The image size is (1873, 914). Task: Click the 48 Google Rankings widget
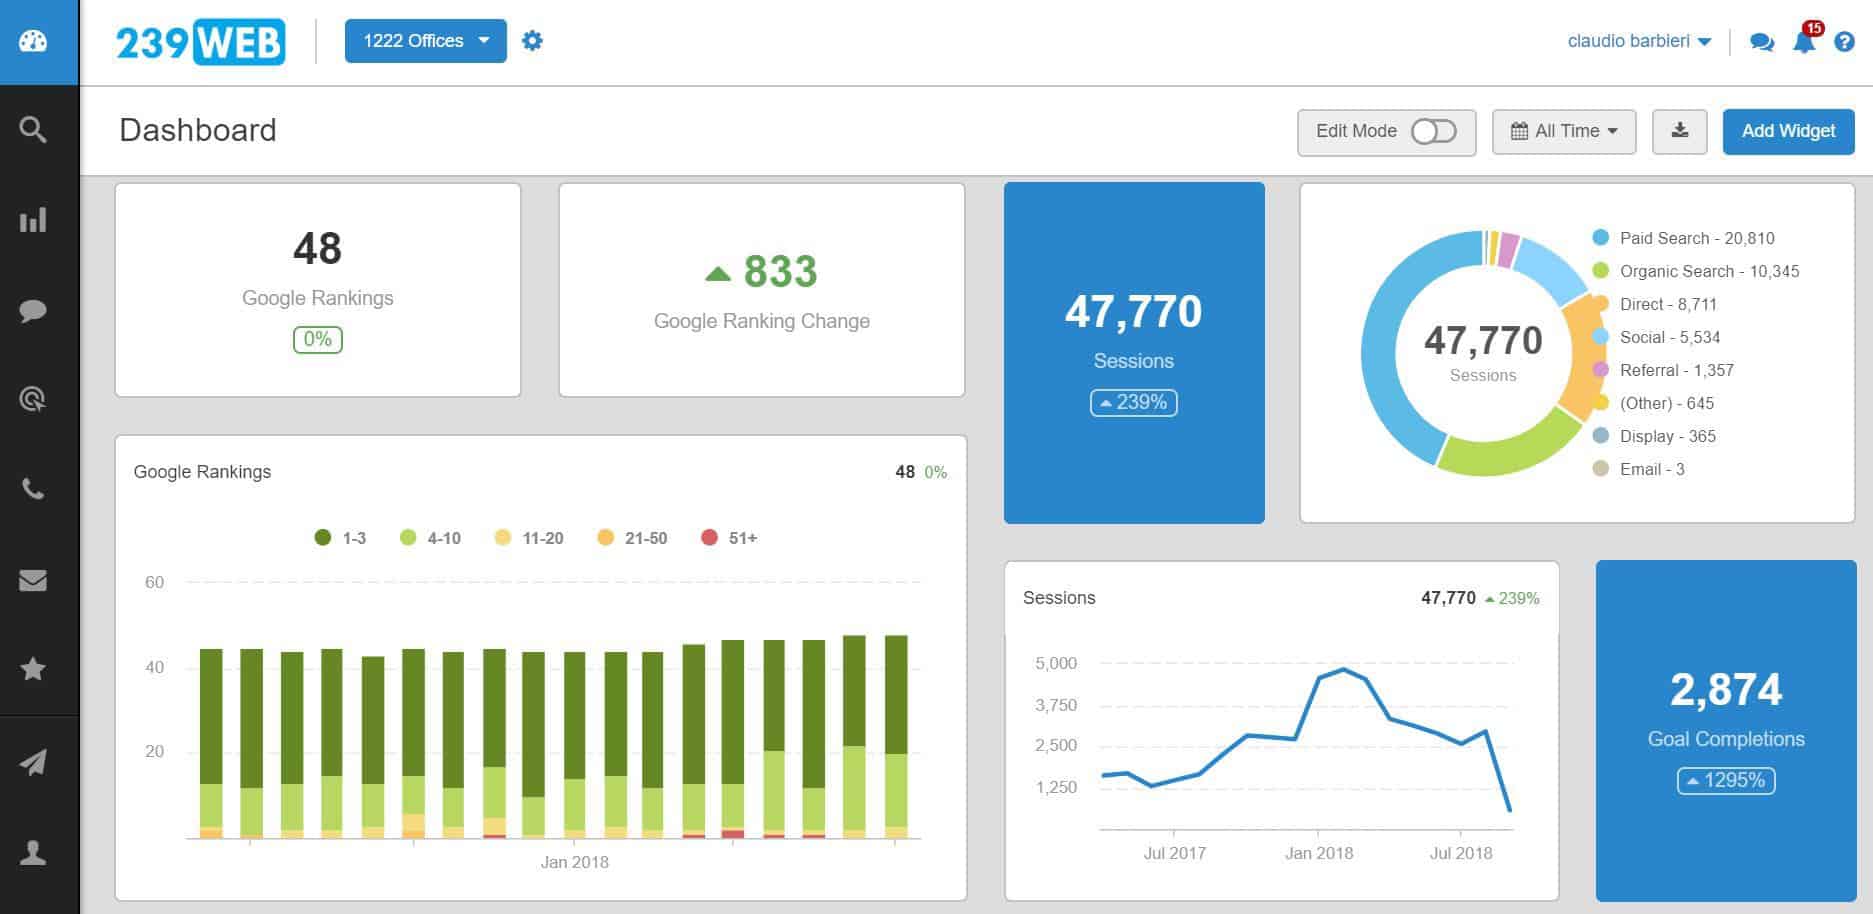318,290
